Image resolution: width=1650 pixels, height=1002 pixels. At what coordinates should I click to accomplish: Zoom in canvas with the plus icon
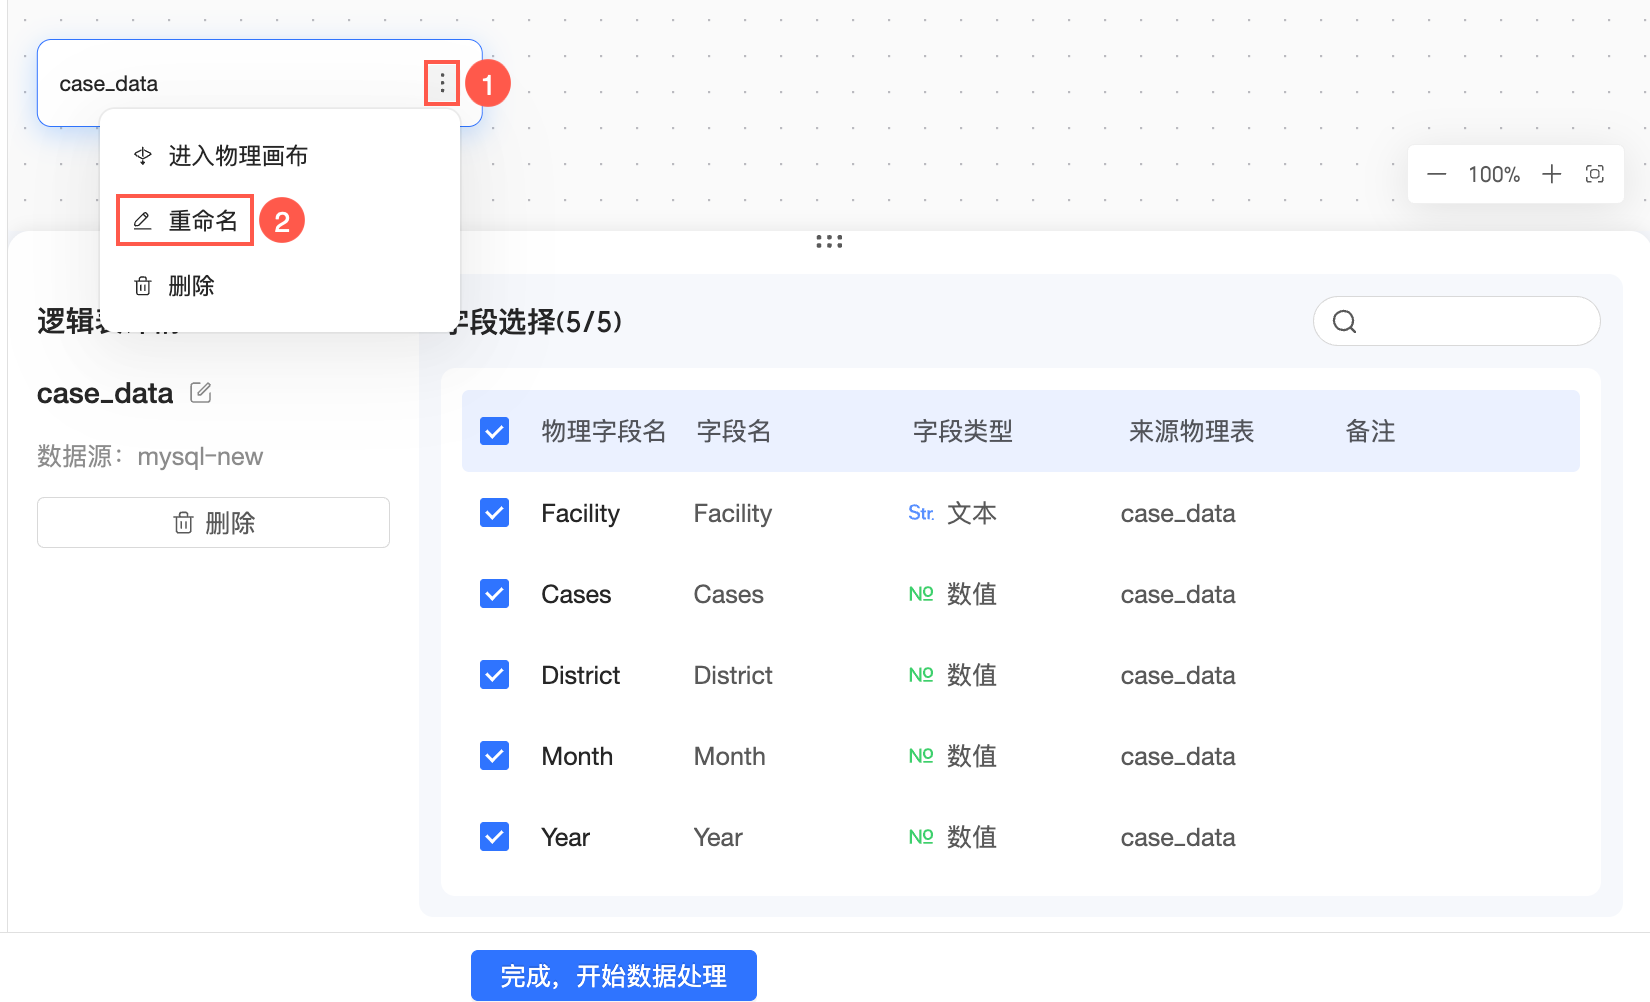pos(1551,174)
